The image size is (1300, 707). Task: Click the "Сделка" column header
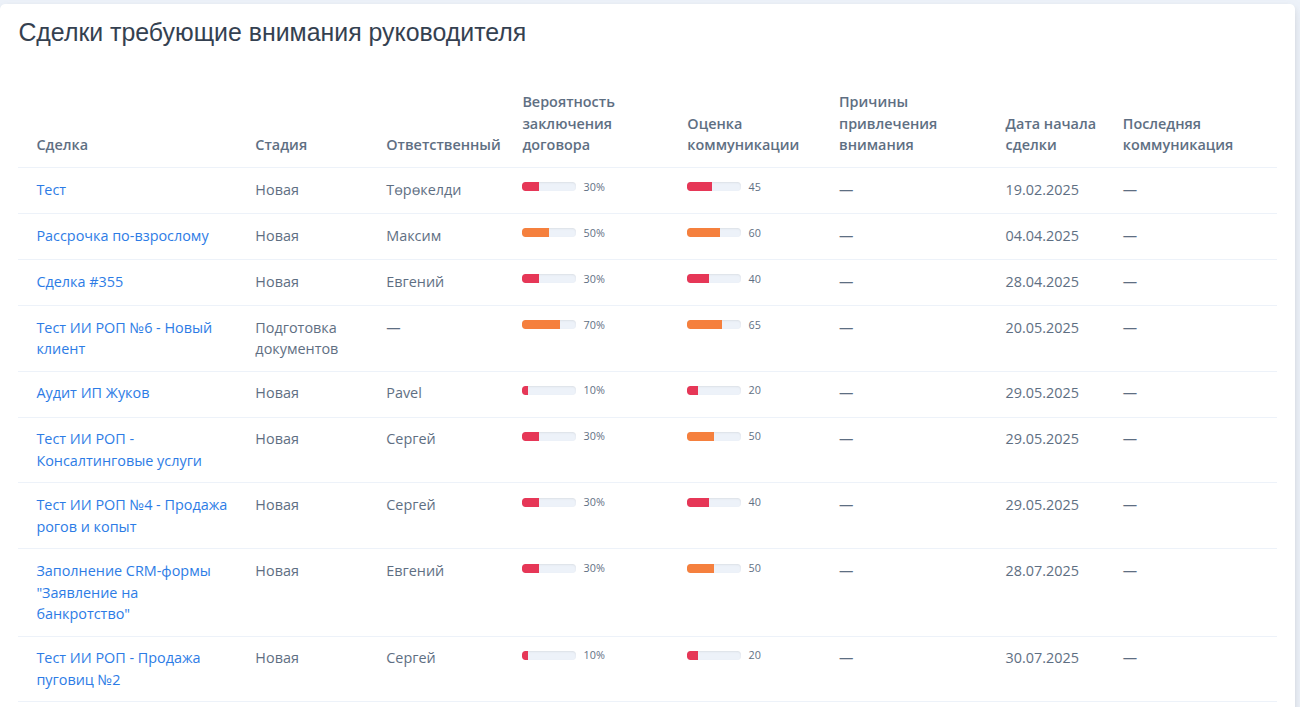[62, 145]
